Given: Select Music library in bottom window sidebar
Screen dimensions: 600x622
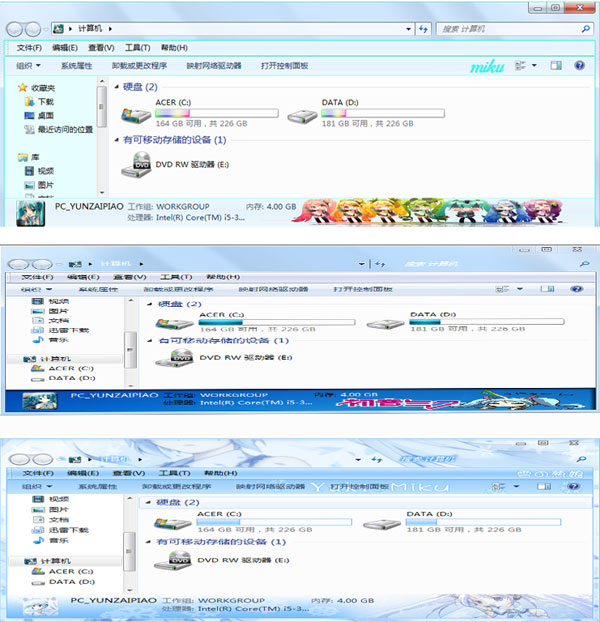Looking at the screenshot, I should [51, 540].
